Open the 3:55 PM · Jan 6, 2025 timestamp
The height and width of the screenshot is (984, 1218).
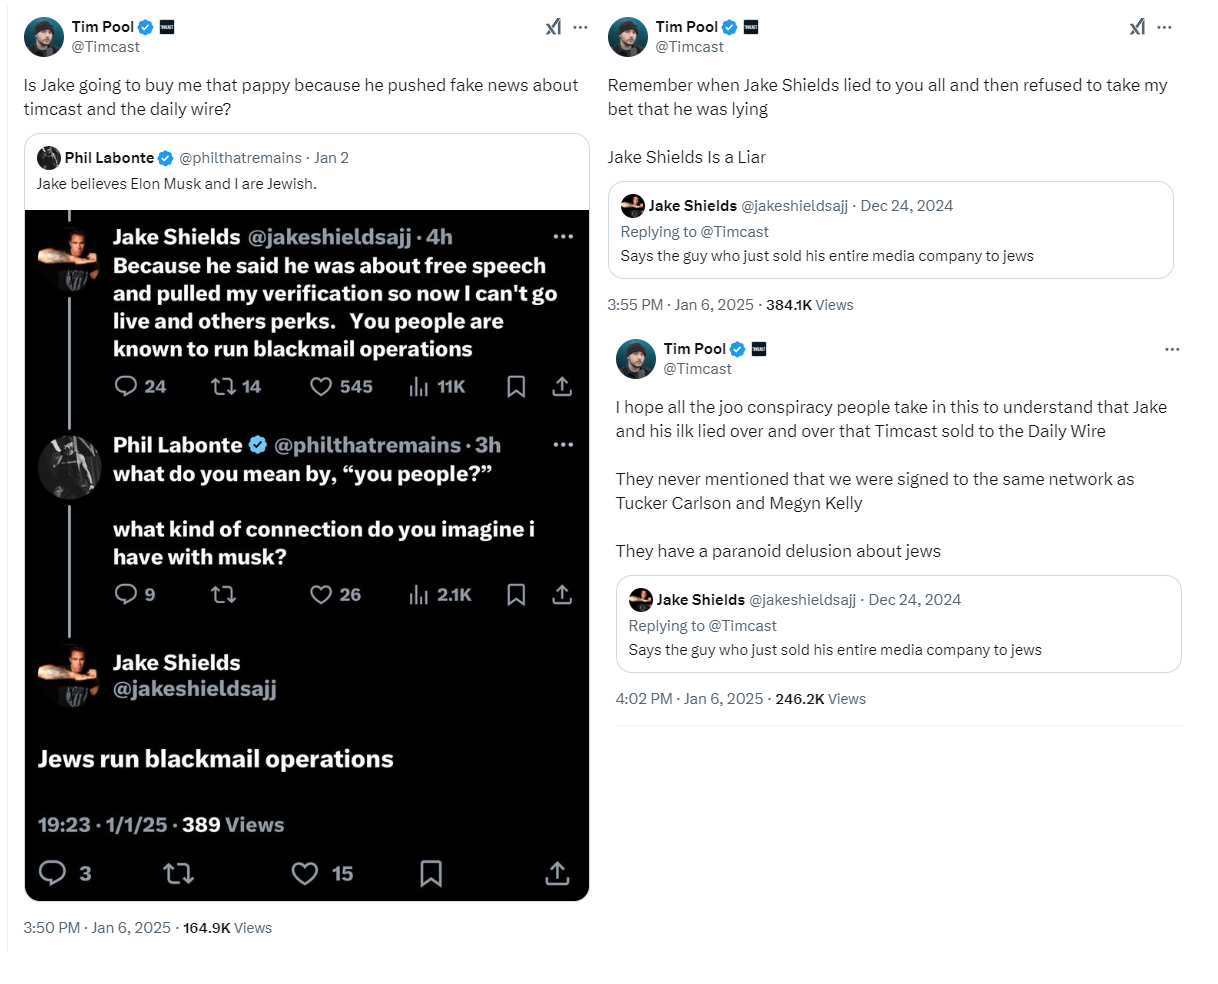[x=680, y=305]
